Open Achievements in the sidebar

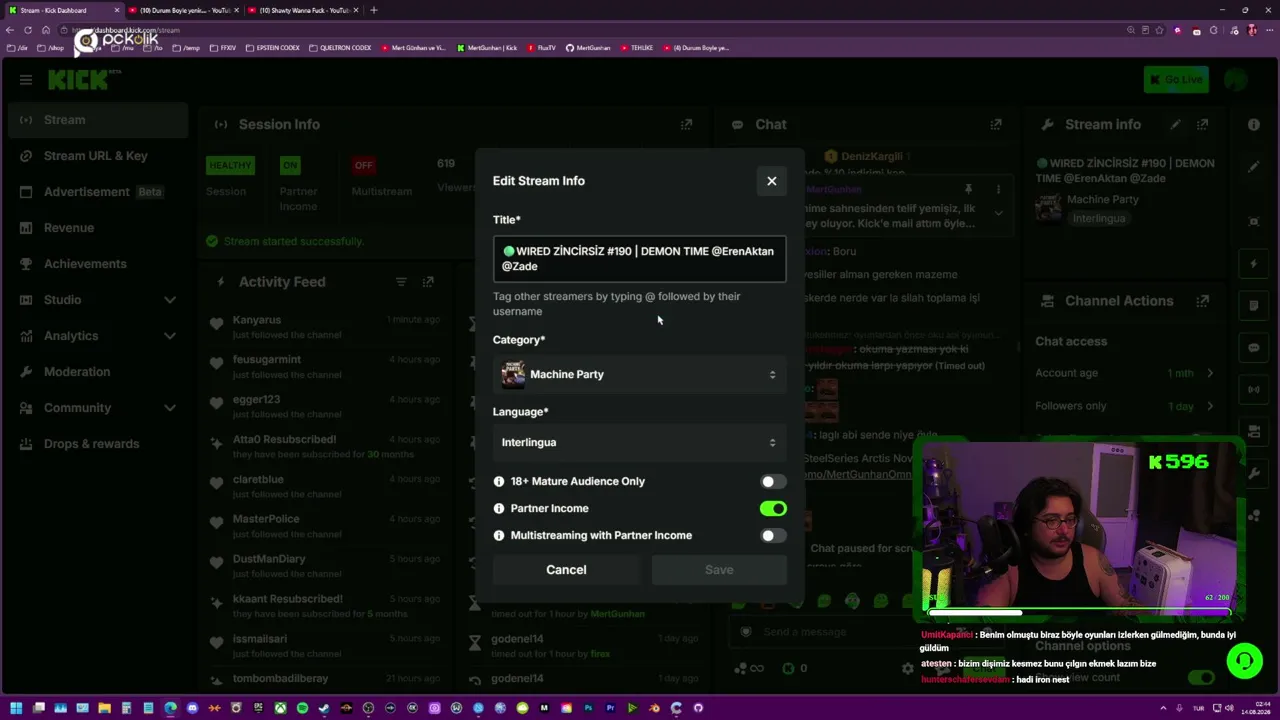97,264
